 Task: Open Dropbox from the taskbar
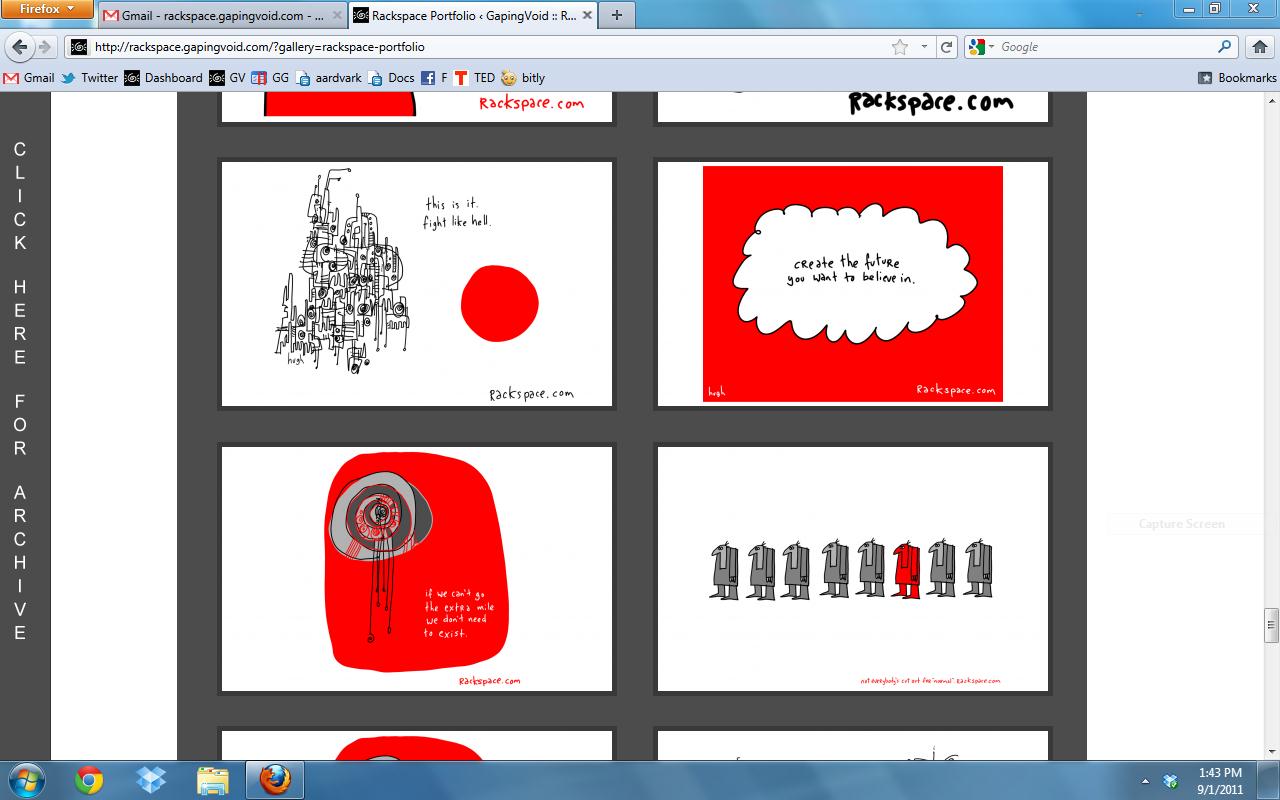click(x=151, y=780)
